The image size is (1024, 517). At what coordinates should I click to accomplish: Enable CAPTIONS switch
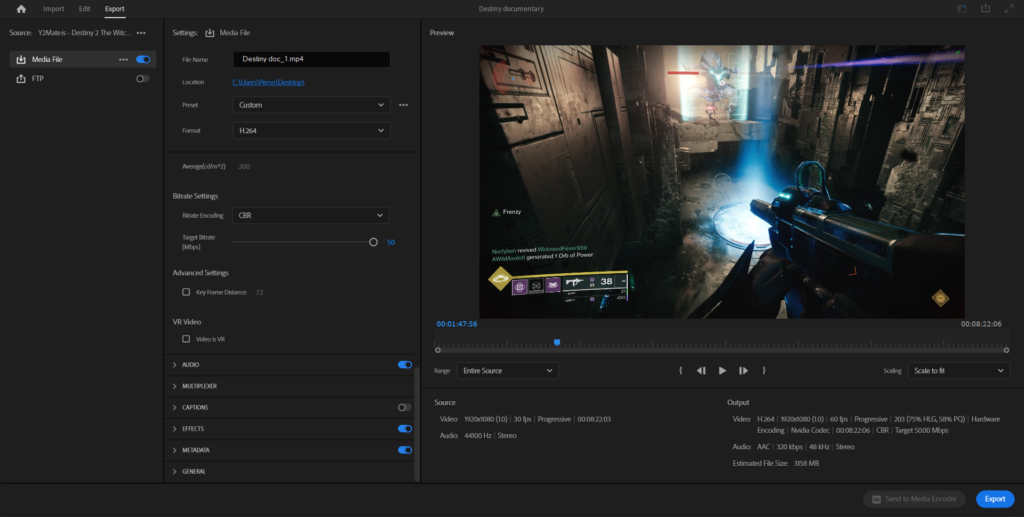coord(405,407)
